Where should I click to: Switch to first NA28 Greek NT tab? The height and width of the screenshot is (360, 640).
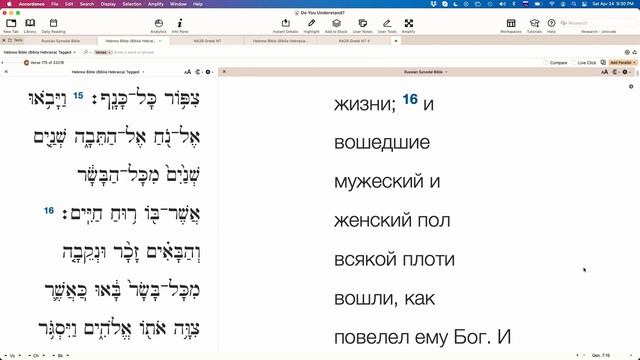click(207, 41)
